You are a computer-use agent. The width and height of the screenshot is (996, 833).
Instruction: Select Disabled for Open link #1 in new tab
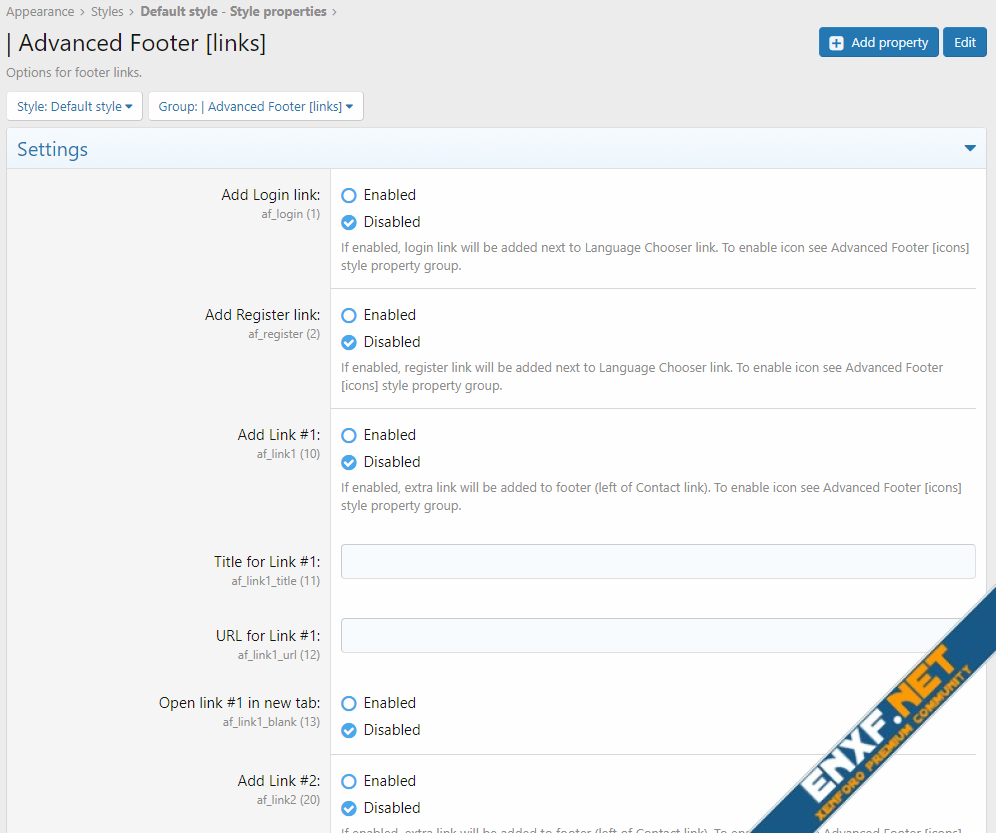[x=349, y=731]
